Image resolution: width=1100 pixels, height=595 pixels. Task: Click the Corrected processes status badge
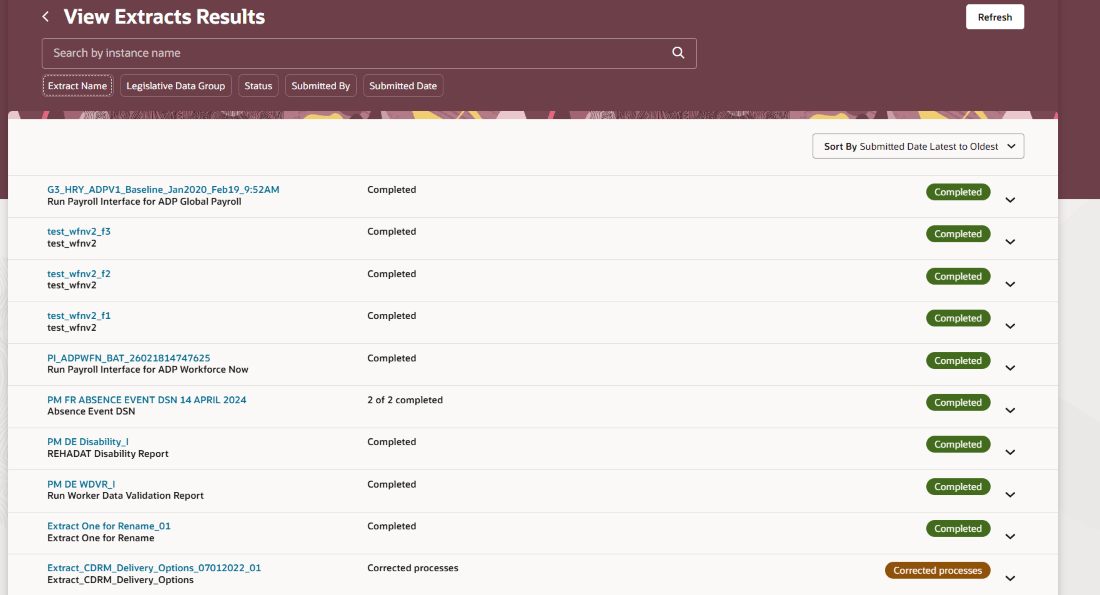[937, 569]
